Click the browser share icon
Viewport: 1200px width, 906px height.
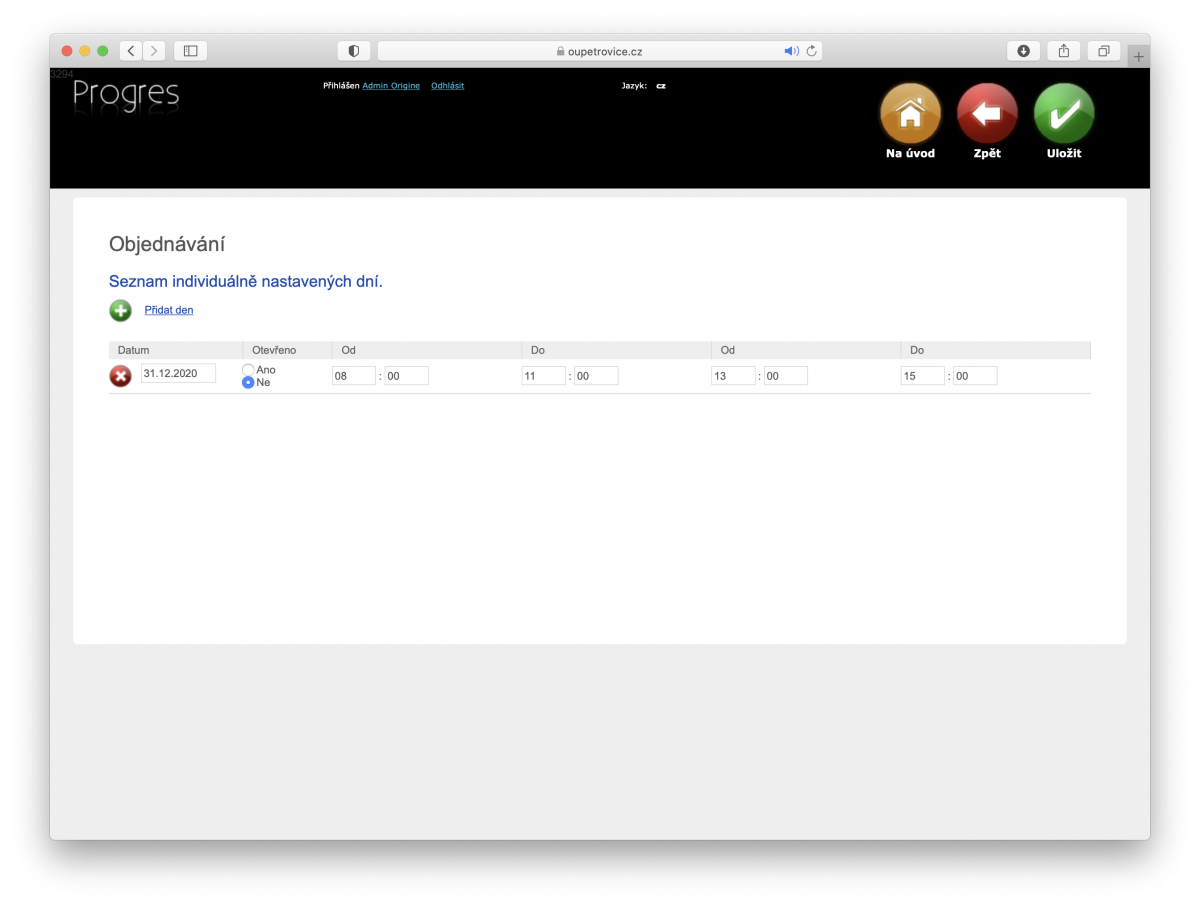[1063, 50]
